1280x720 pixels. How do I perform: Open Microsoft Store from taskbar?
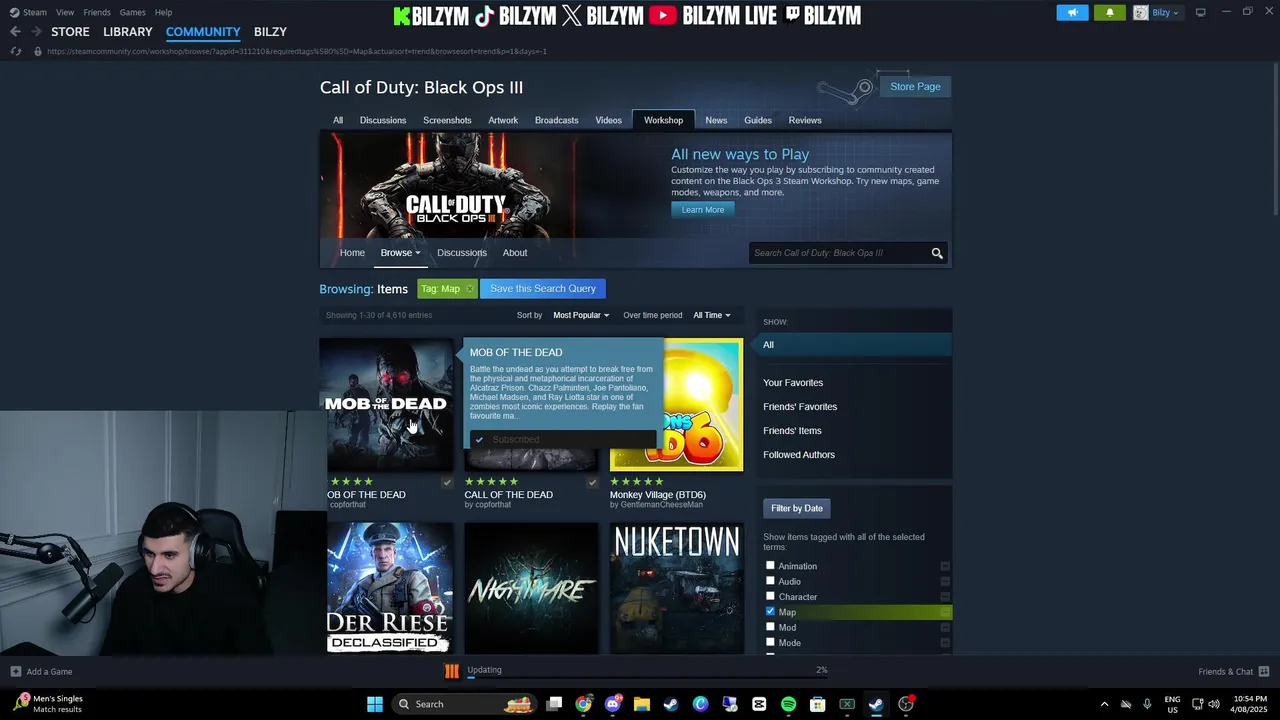[817, 704]
